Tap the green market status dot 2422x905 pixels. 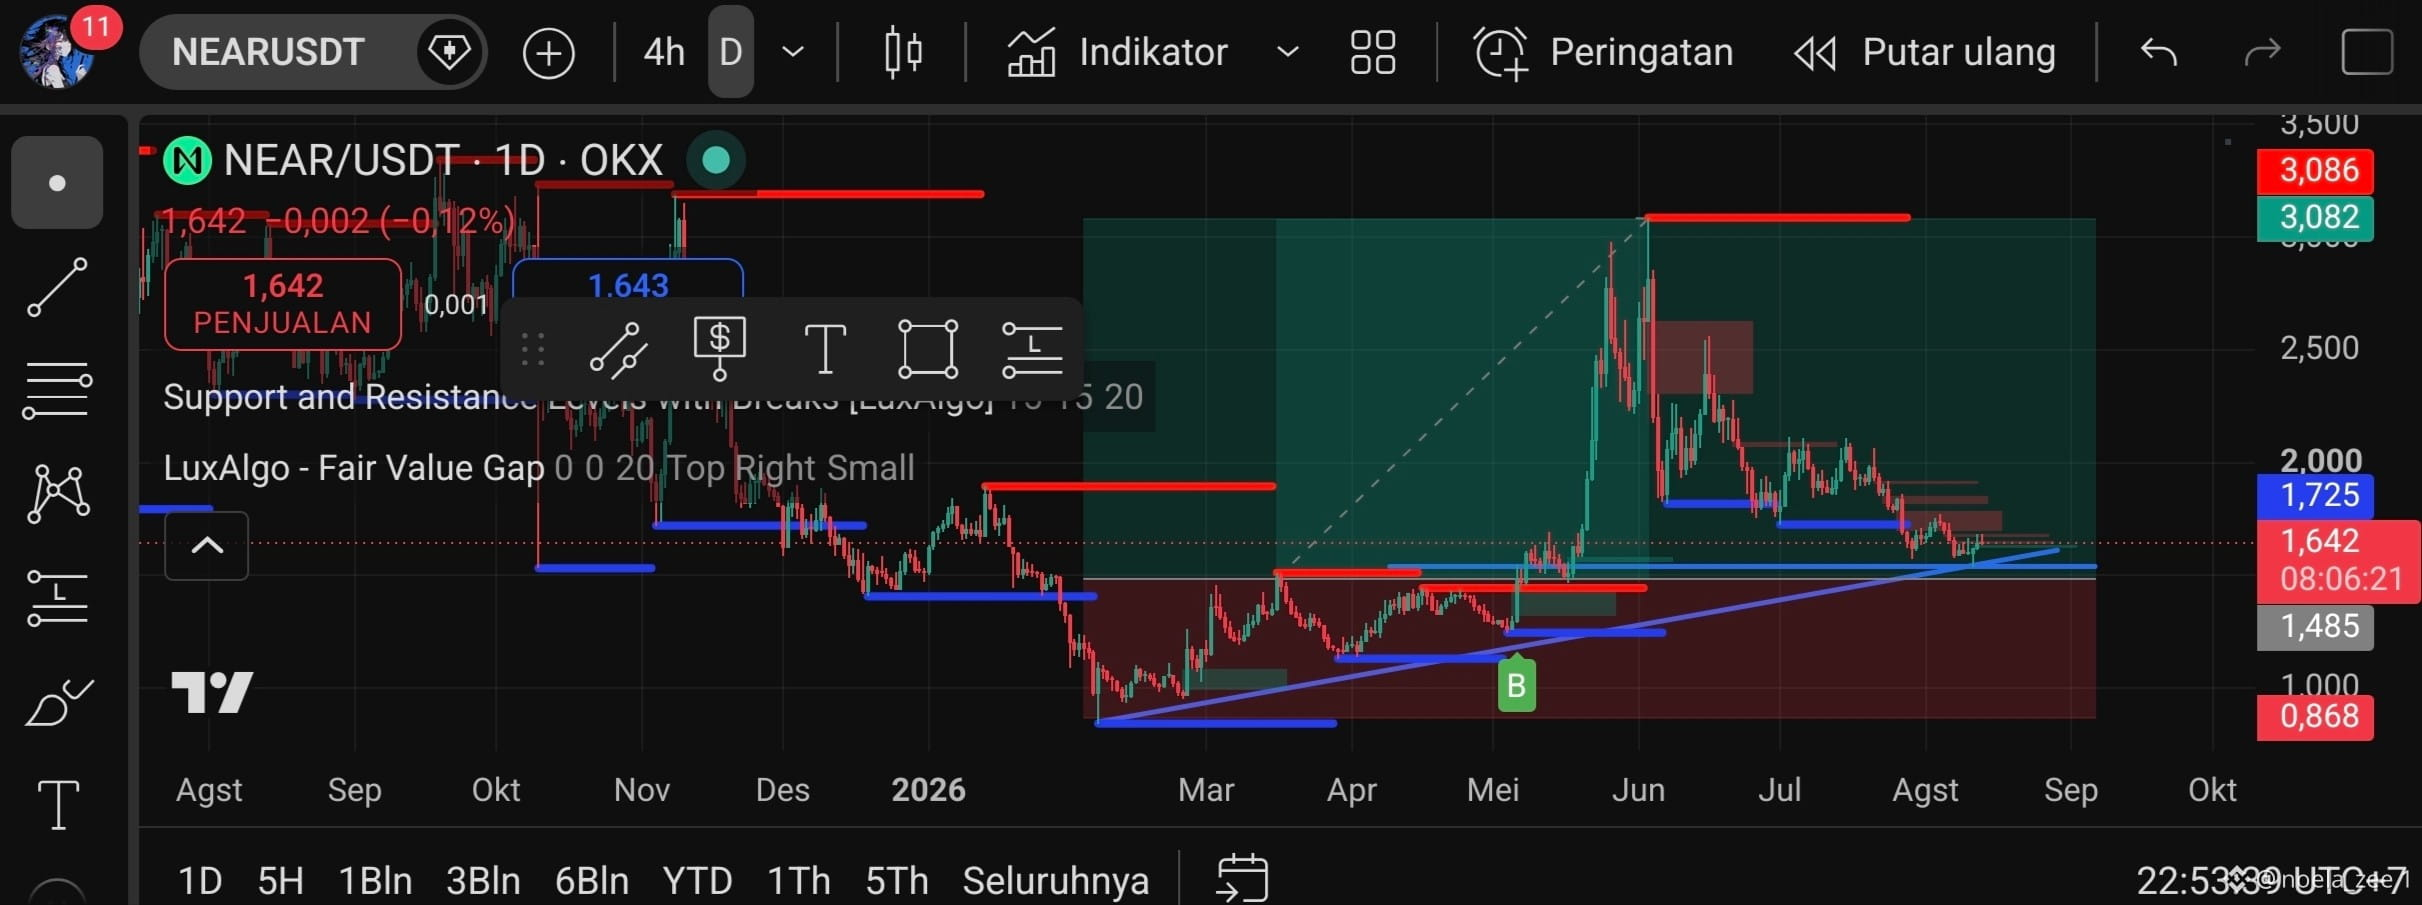[x=716, y=160]
